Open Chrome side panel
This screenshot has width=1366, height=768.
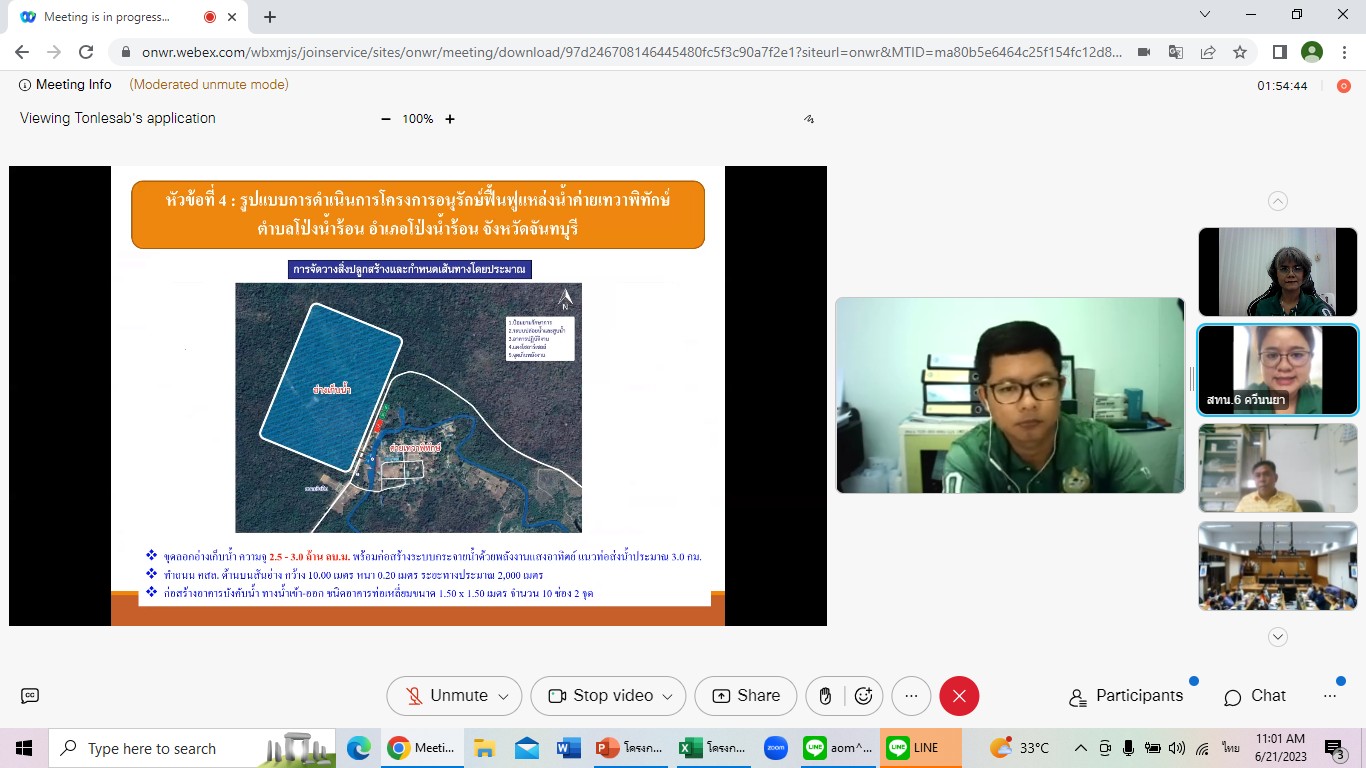(1279, 52)
